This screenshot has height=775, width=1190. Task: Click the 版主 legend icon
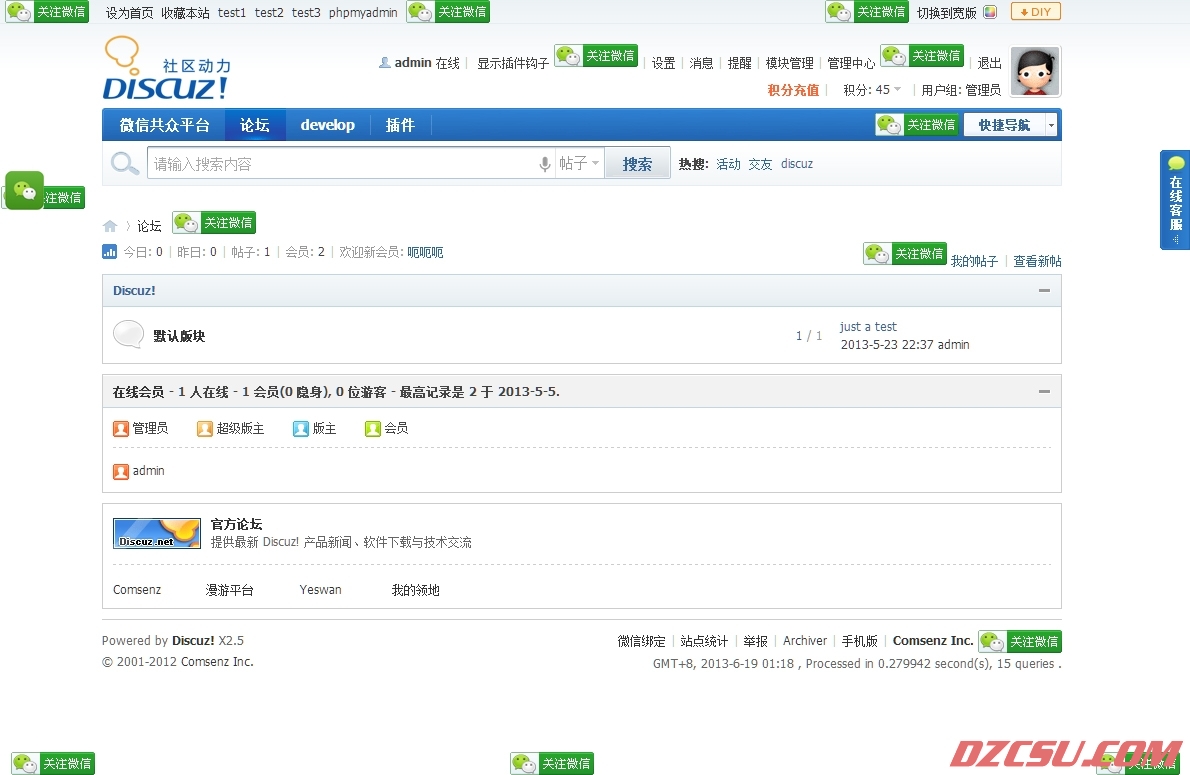pyautogui.click(x=301, y=429)
